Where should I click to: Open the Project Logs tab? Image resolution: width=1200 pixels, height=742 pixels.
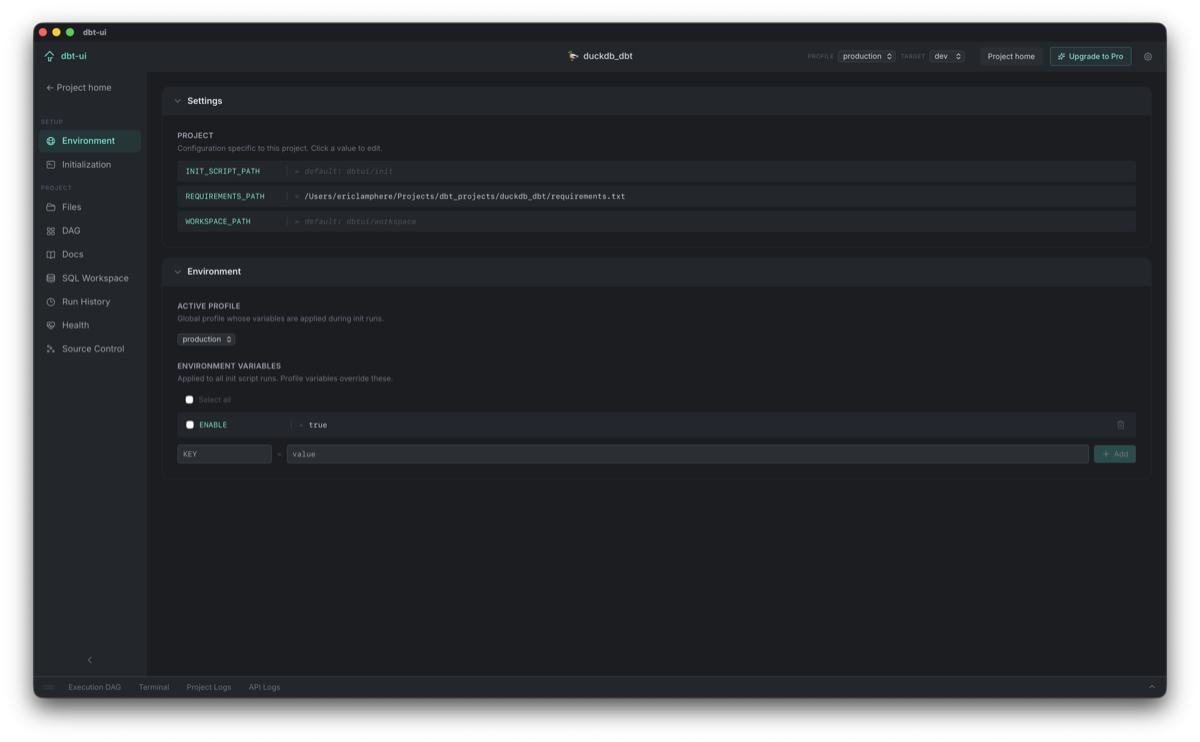tap(209, 687)
